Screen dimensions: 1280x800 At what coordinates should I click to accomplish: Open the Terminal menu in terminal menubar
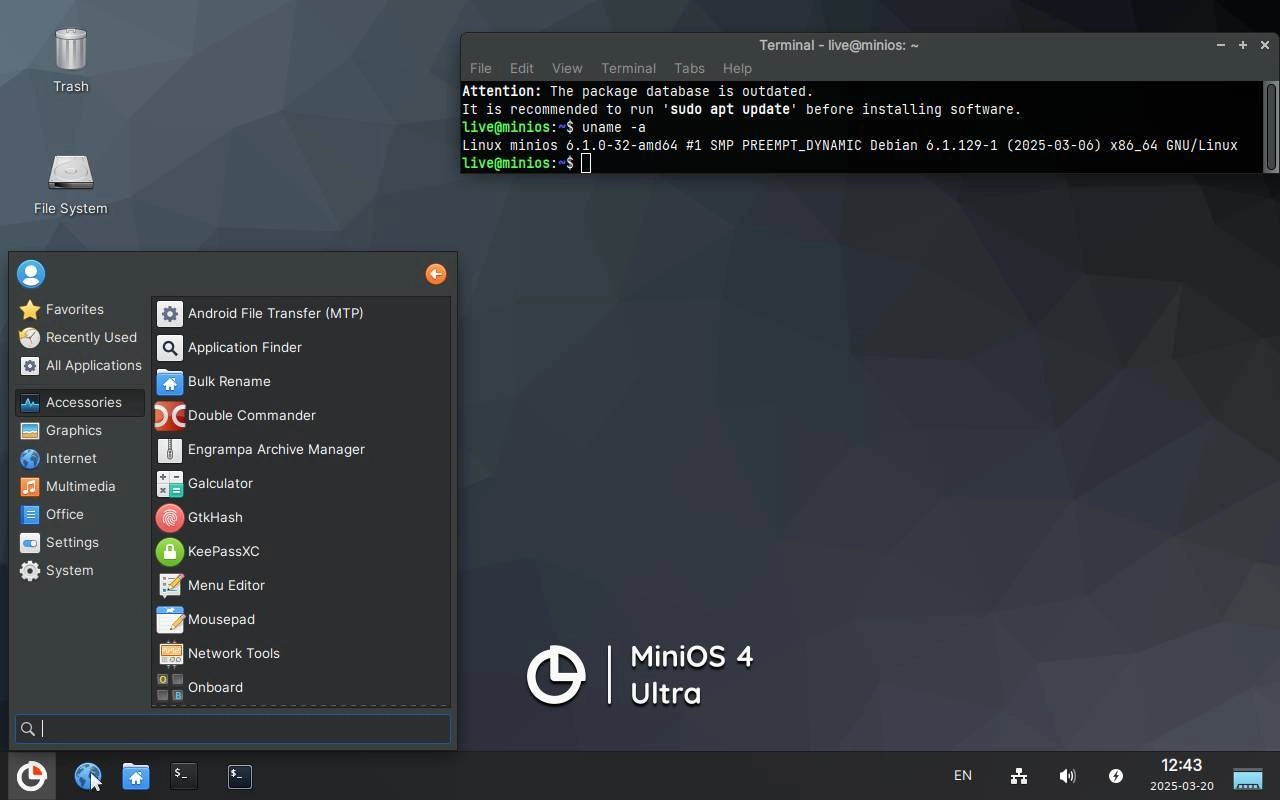(x=628, y=68)
